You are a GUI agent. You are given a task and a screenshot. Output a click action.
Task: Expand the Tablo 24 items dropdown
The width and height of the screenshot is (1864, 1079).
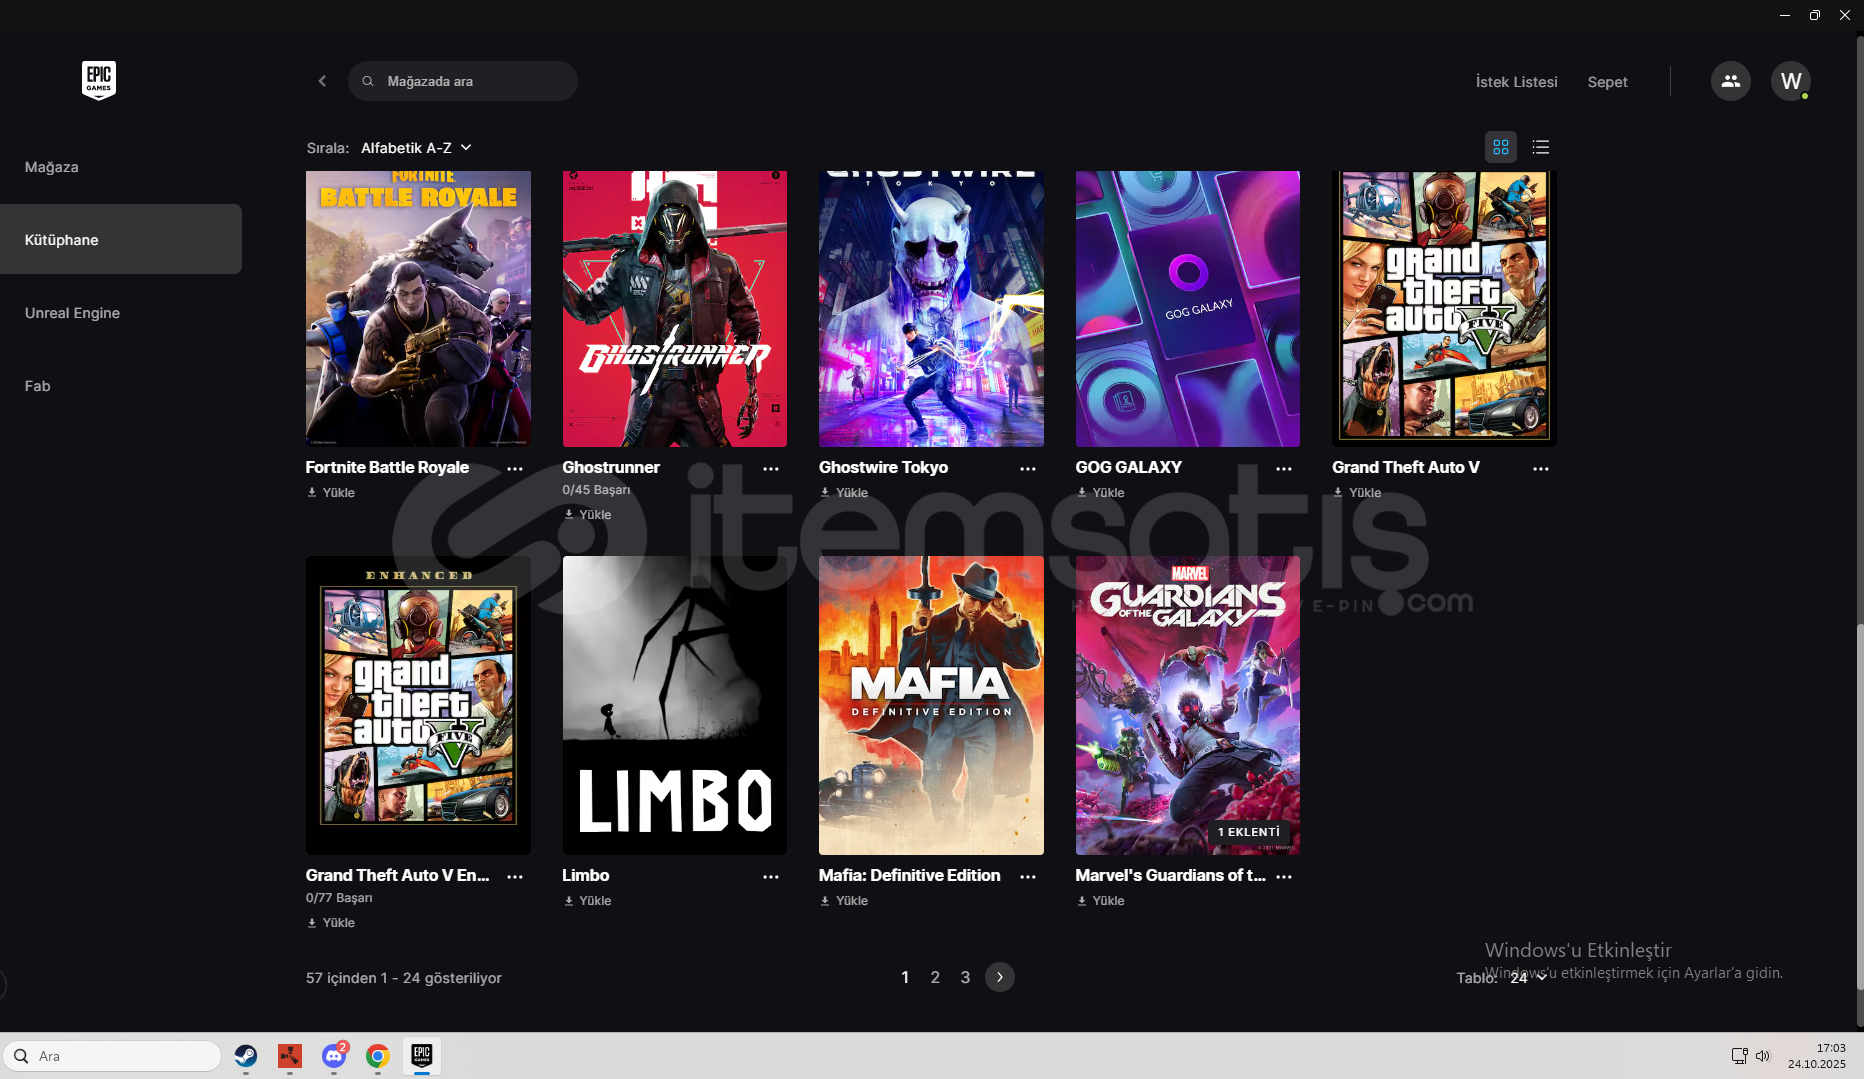click(x=1528, y=978)
